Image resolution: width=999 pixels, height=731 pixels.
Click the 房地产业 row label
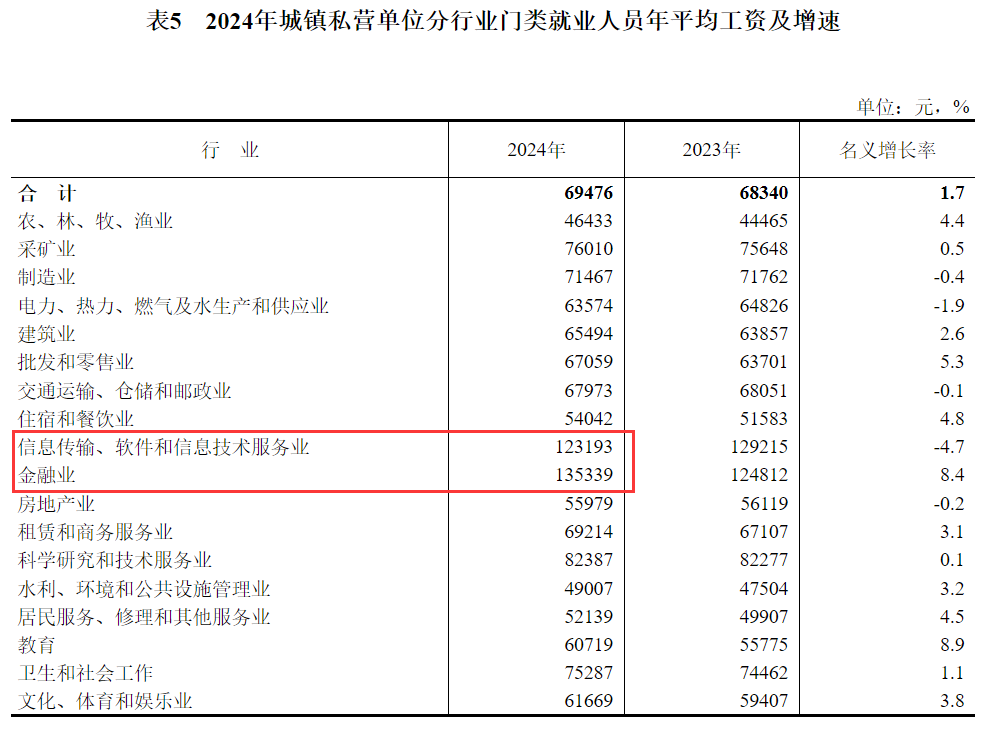click(x=57, y=504)
